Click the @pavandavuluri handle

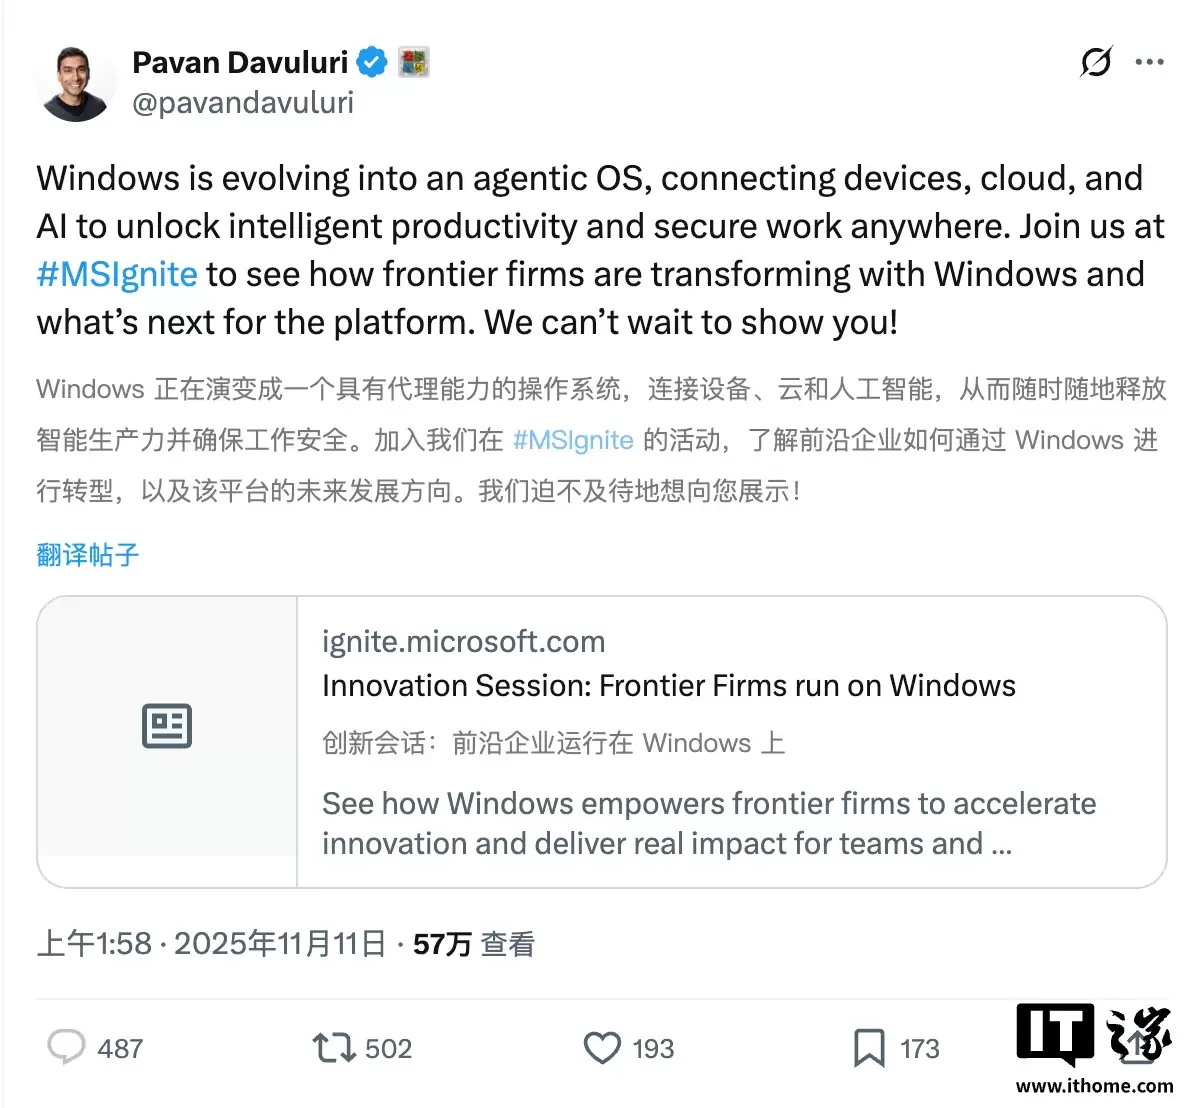tap(243, 102)
